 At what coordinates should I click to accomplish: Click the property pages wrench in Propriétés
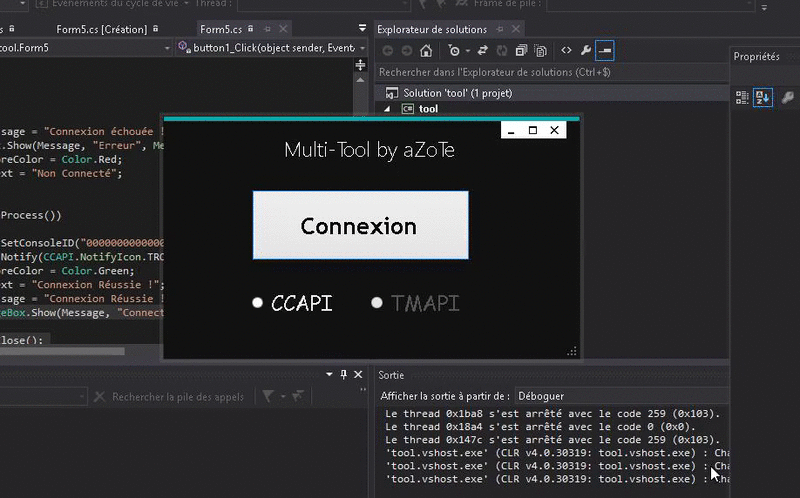(x=787, y=97)
